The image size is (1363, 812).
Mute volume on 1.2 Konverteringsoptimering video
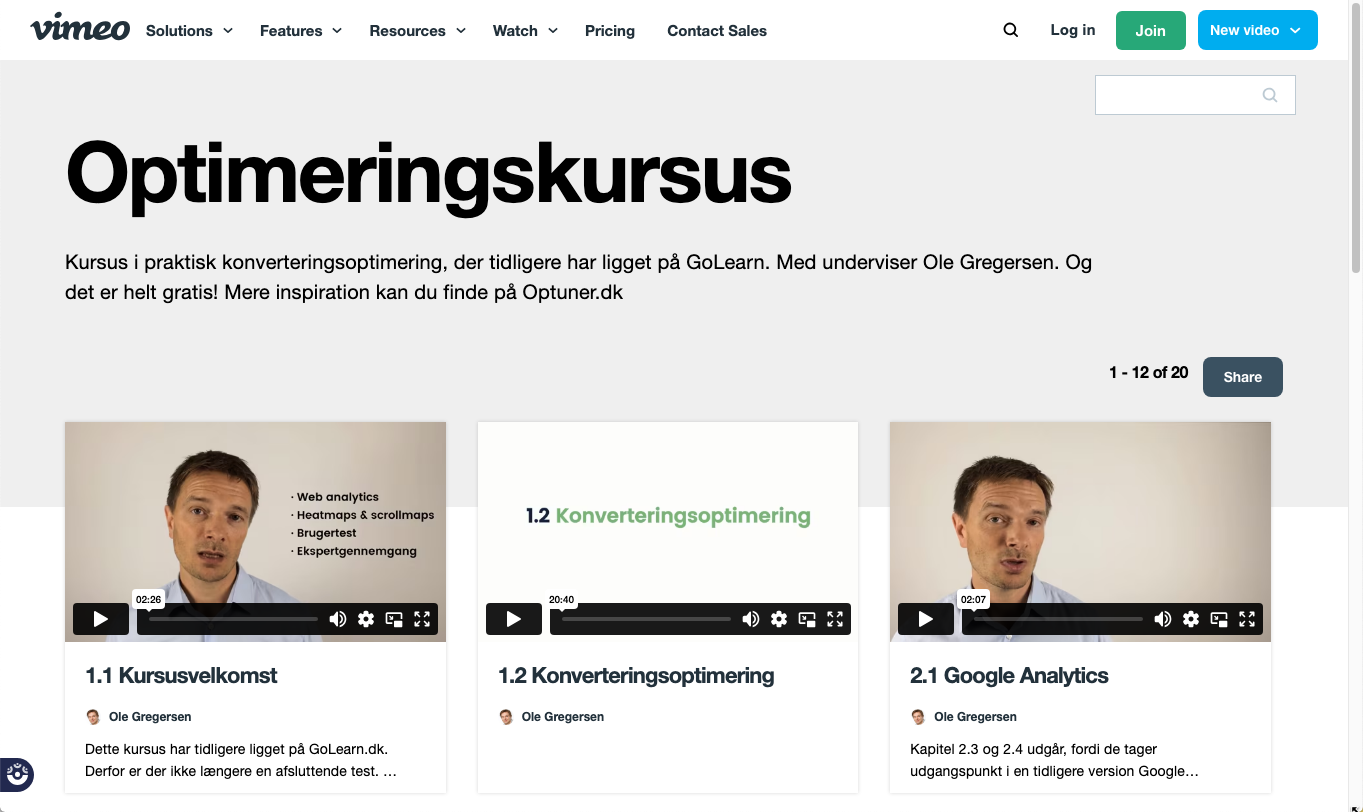click(x=751, y=619)
